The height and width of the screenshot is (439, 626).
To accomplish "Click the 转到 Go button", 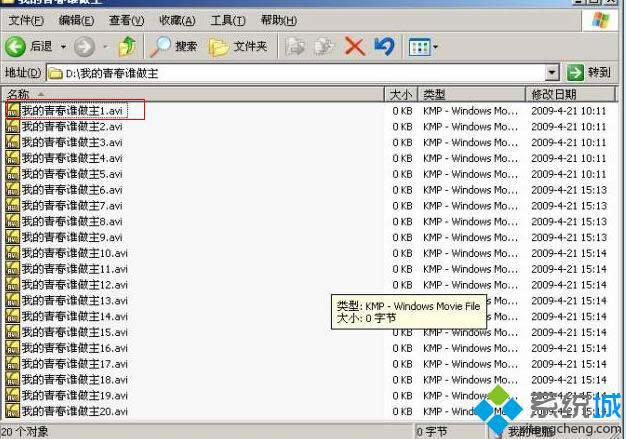I will [589, 73].
